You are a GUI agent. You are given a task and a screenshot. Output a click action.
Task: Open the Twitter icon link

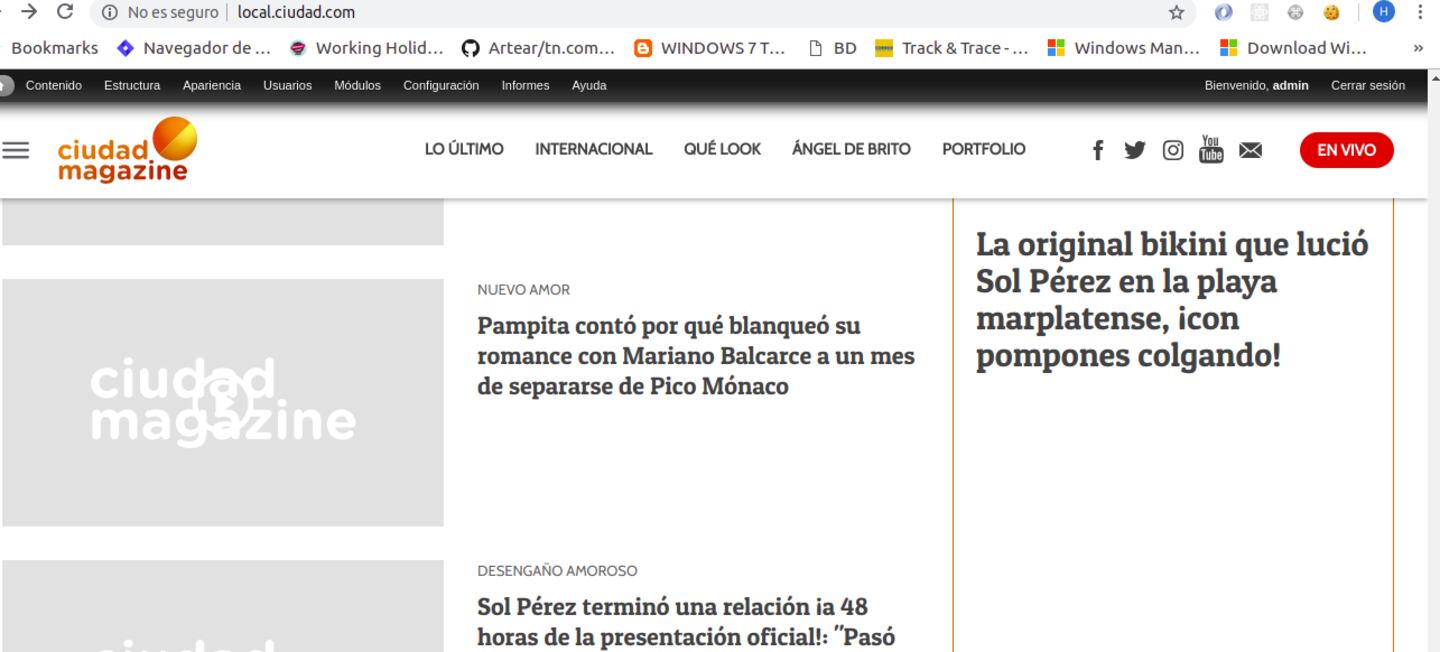(x=1134, y=150)
